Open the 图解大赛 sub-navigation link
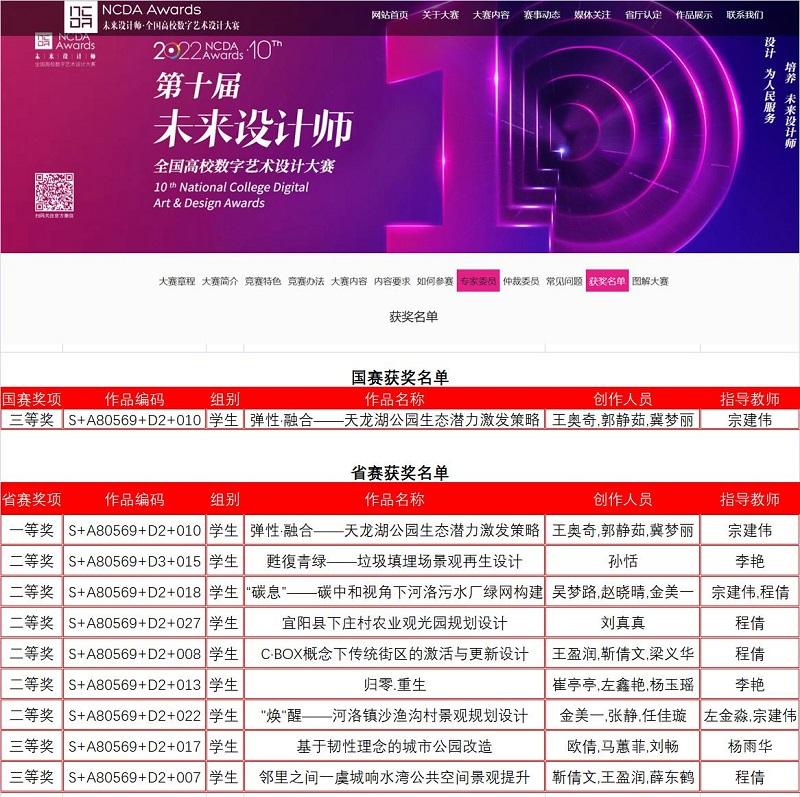This screenshot has width=800, height=797. (650, 282)
